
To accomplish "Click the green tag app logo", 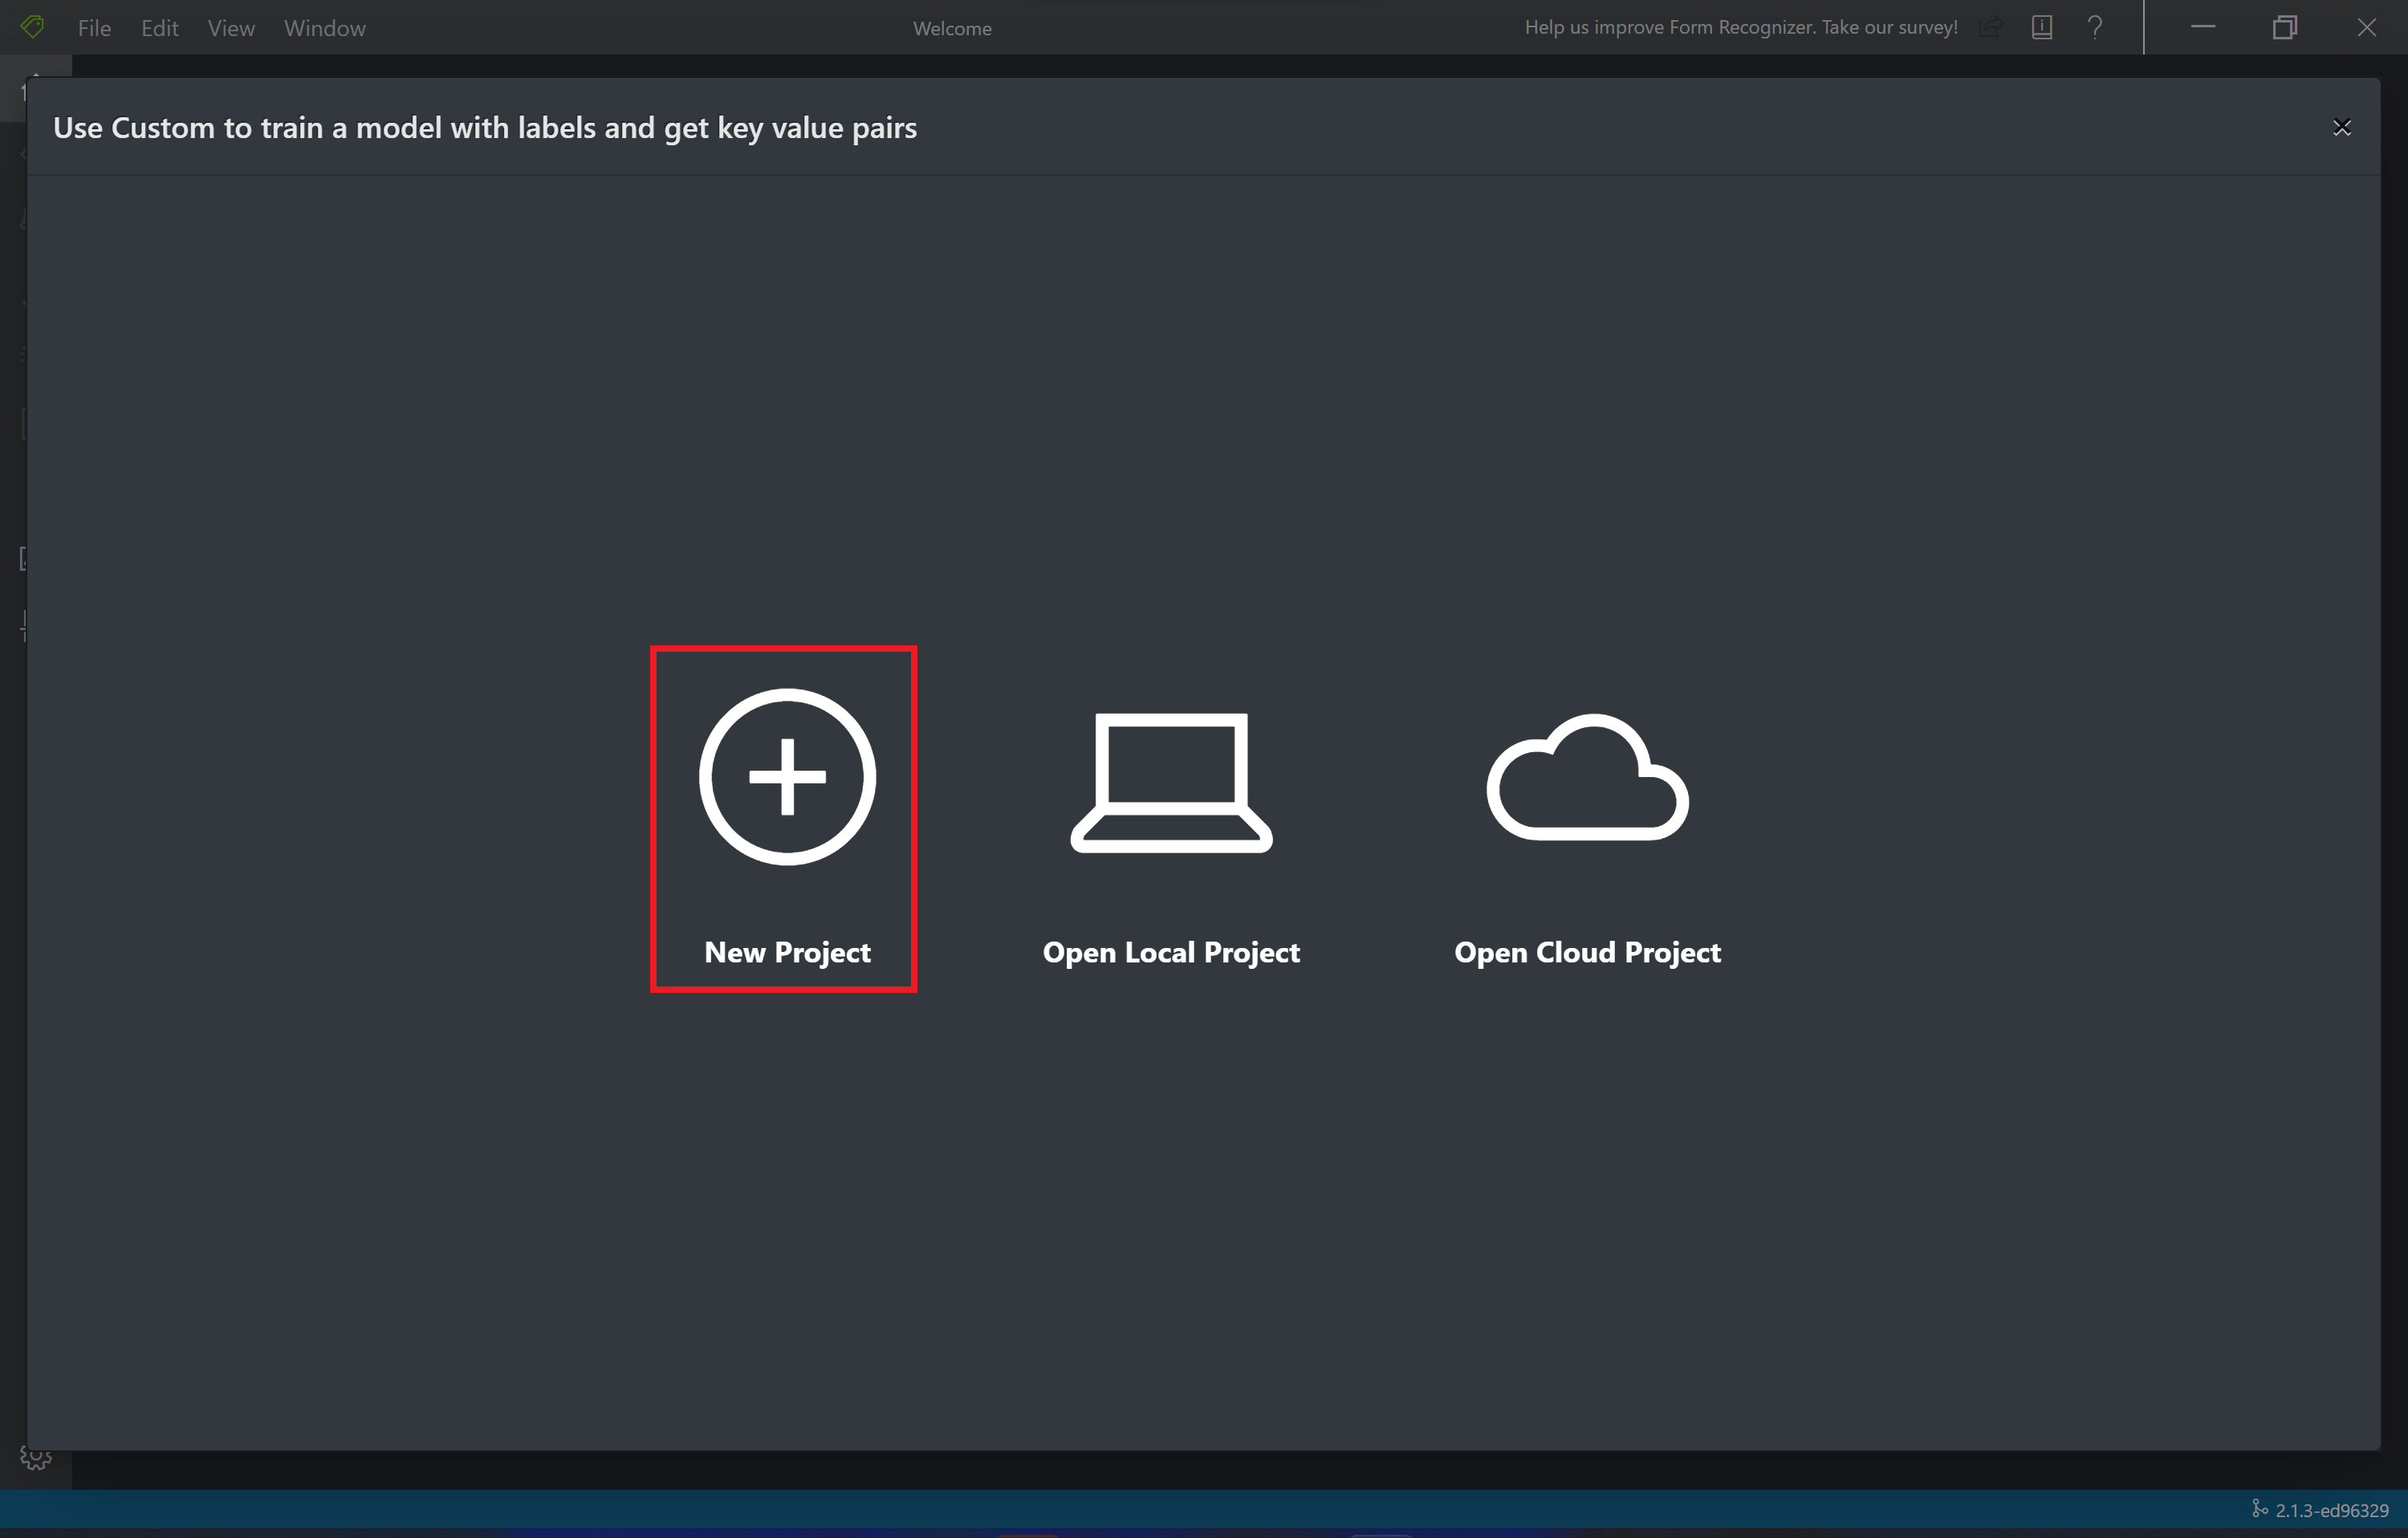I will pos(32,27).
